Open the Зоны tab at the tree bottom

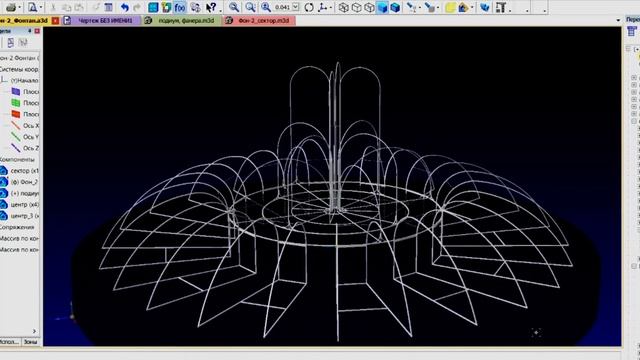(31, 342)
